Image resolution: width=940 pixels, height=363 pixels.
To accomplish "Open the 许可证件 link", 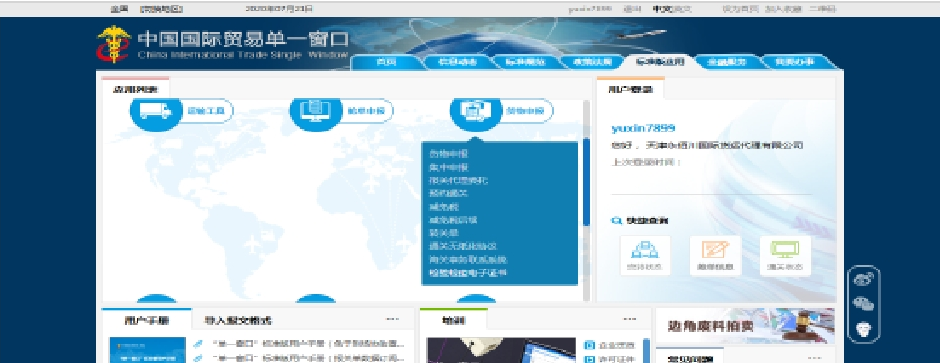I will [x=616, y=359].
